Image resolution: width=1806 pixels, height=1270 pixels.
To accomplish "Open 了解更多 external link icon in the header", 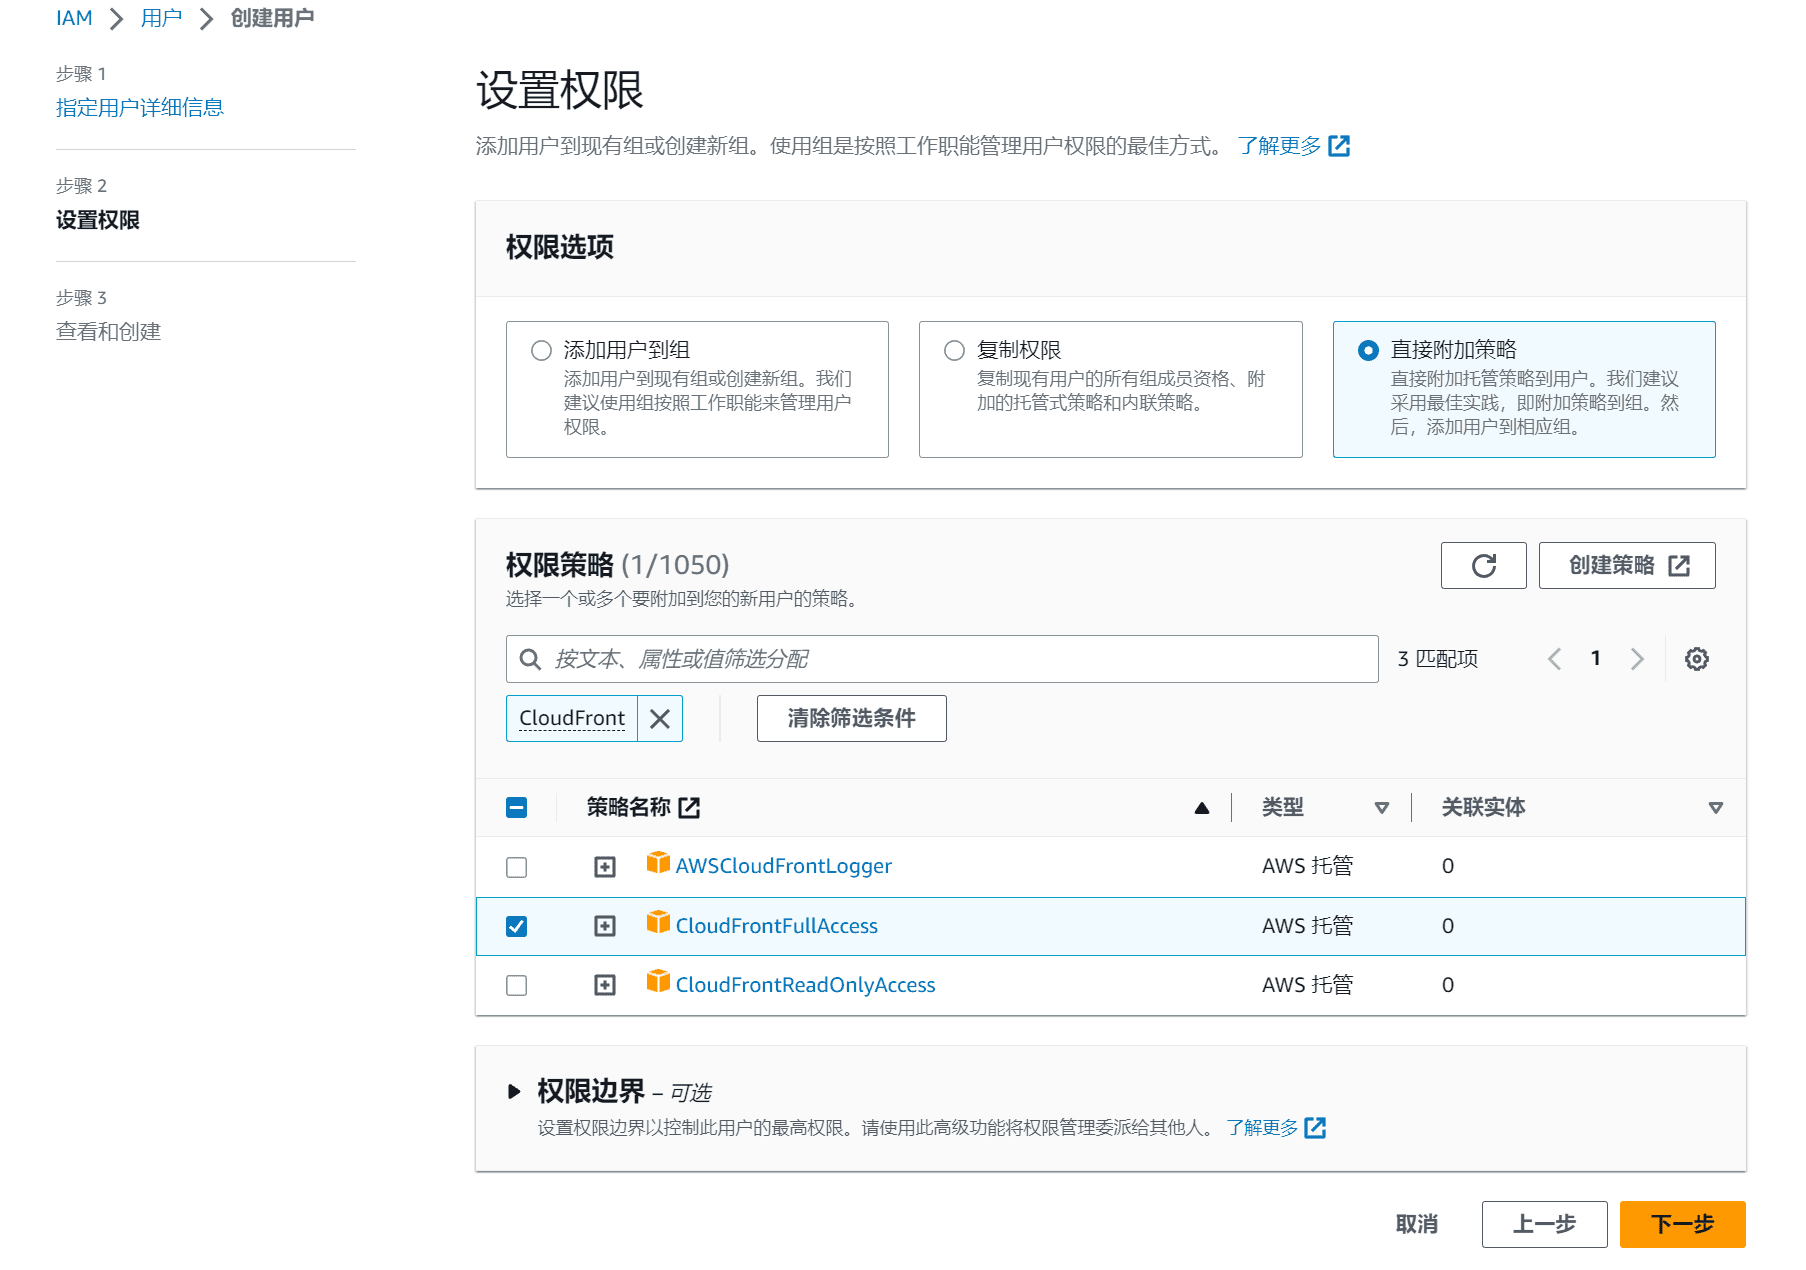I will [x=1339, y=145].
